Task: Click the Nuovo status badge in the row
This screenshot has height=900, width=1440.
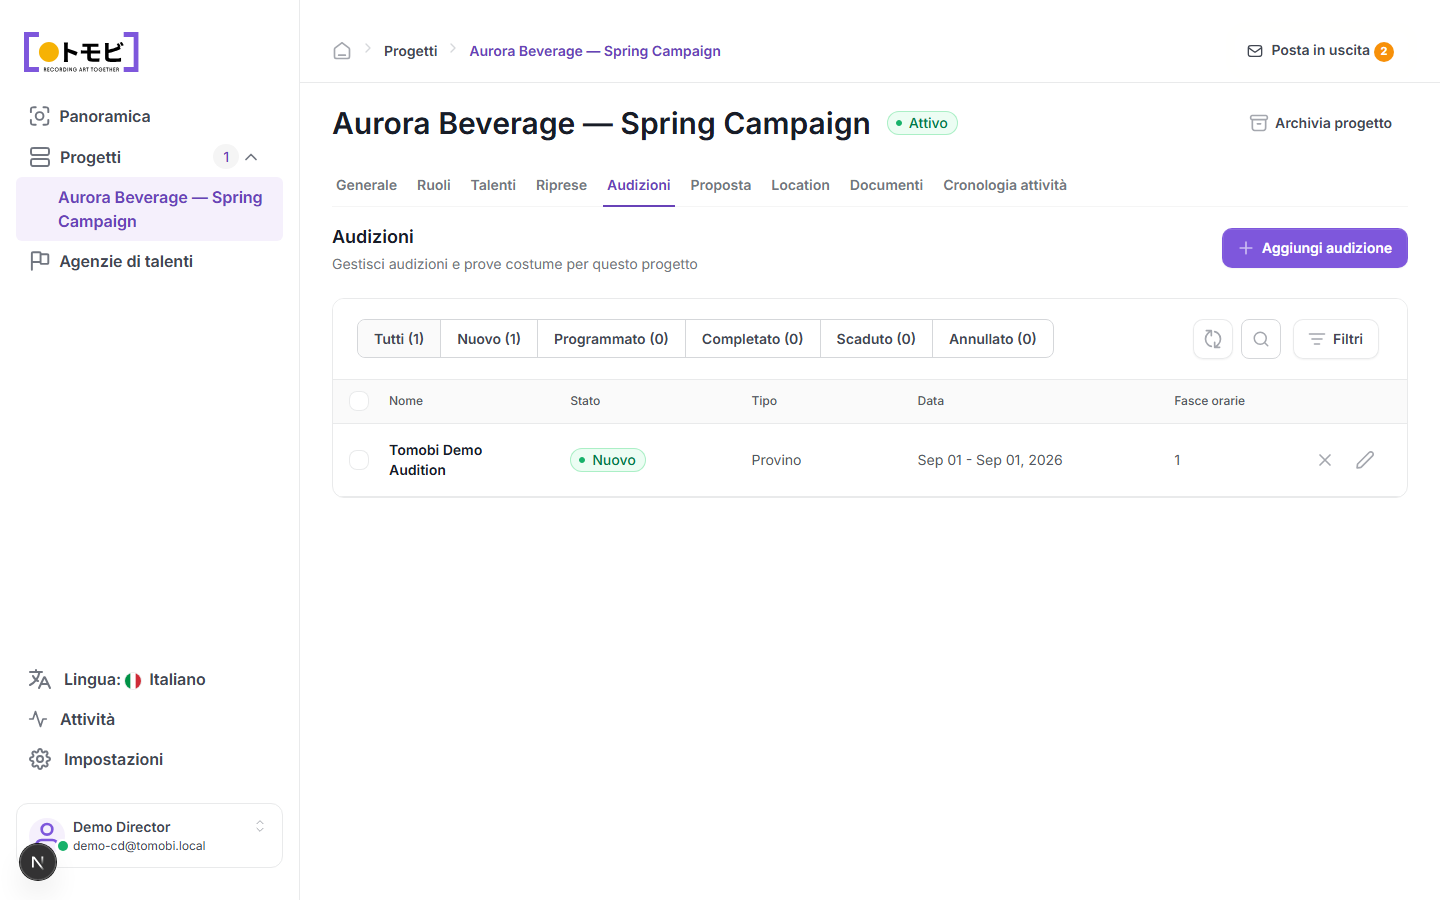Action: tap(608, 460)
